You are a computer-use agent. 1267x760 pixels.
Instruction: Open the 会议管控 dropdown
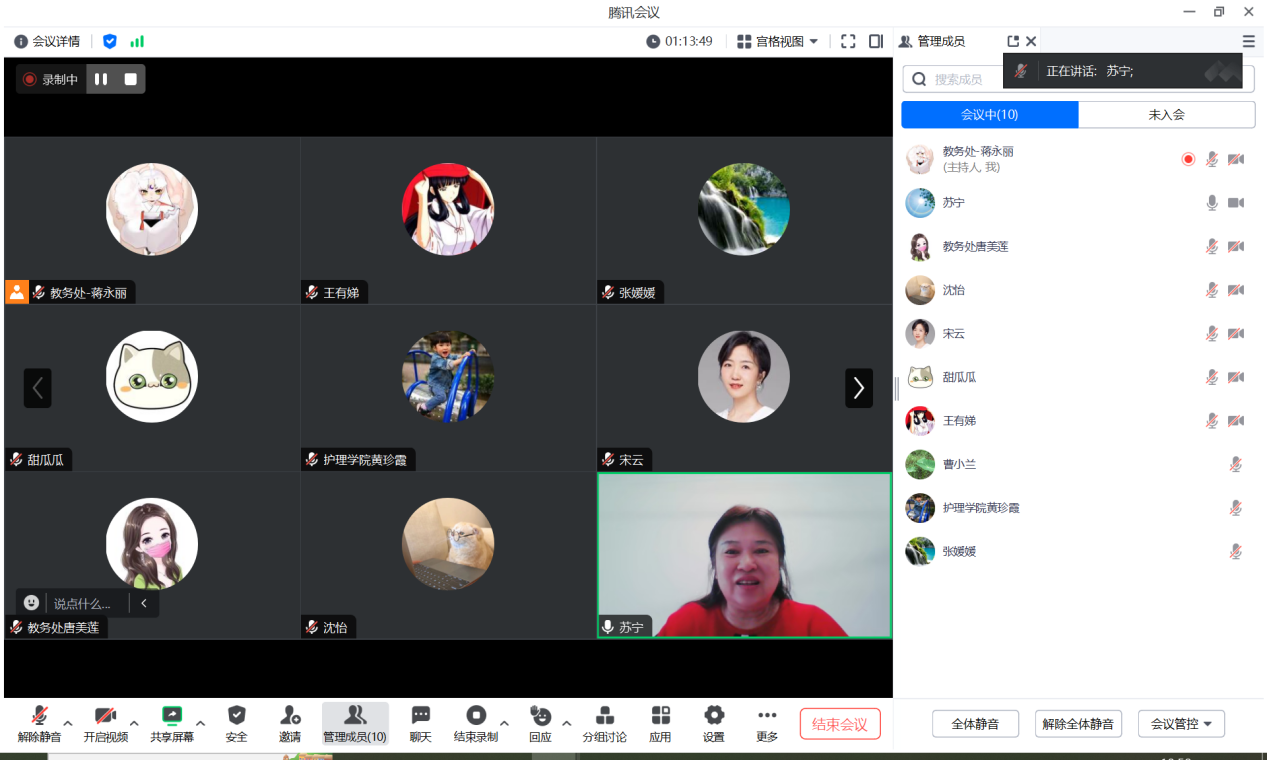(1181, 724)
